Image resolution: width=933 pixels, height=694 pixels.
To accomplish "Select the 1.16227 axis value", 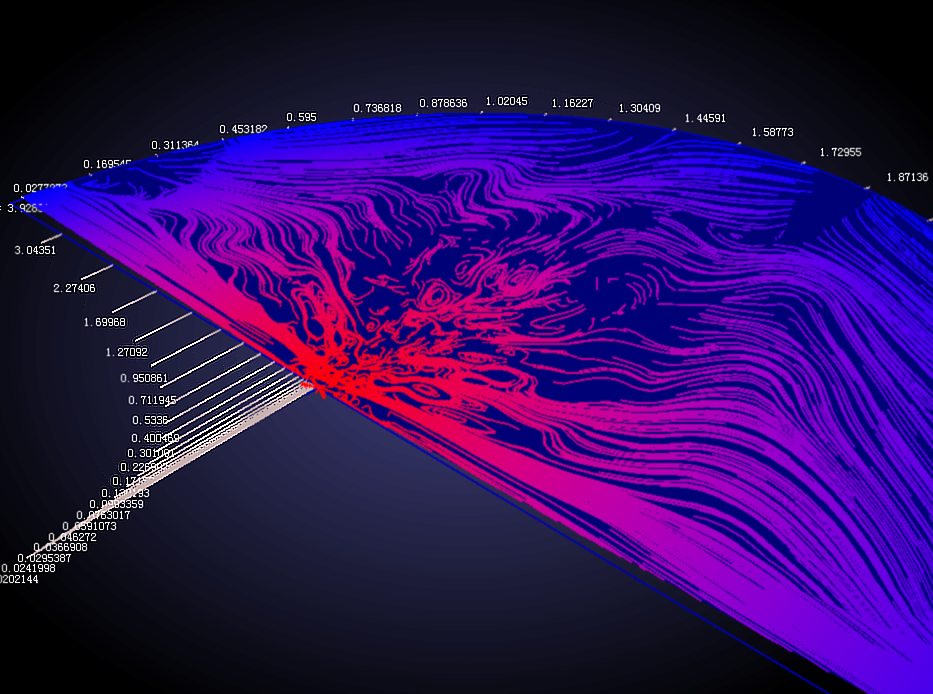I will coord(572,103).
